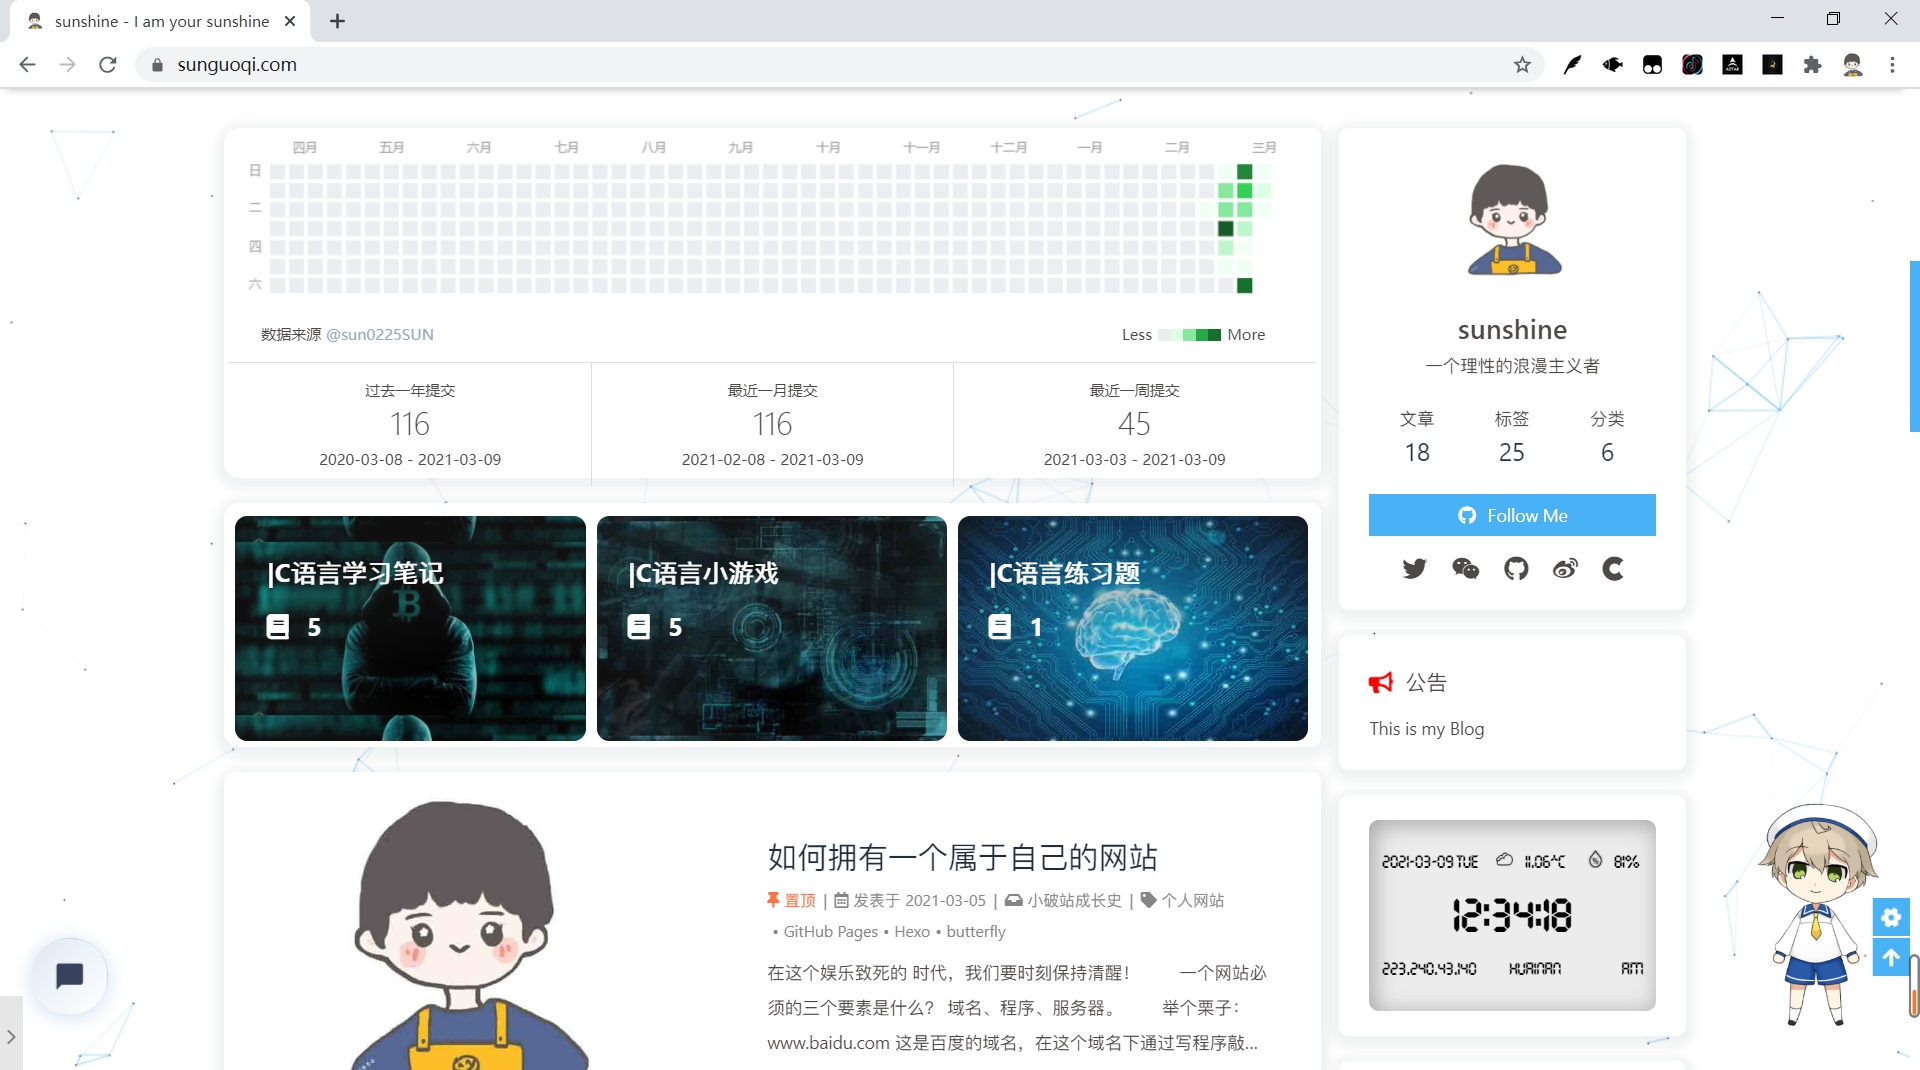Expand the left-edge sidebar arrow

coord(11,1037)
